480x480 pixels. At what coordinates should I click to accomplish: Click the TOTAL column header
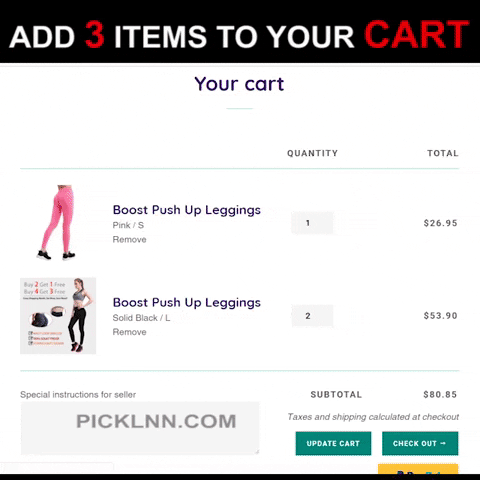[443, 153]
